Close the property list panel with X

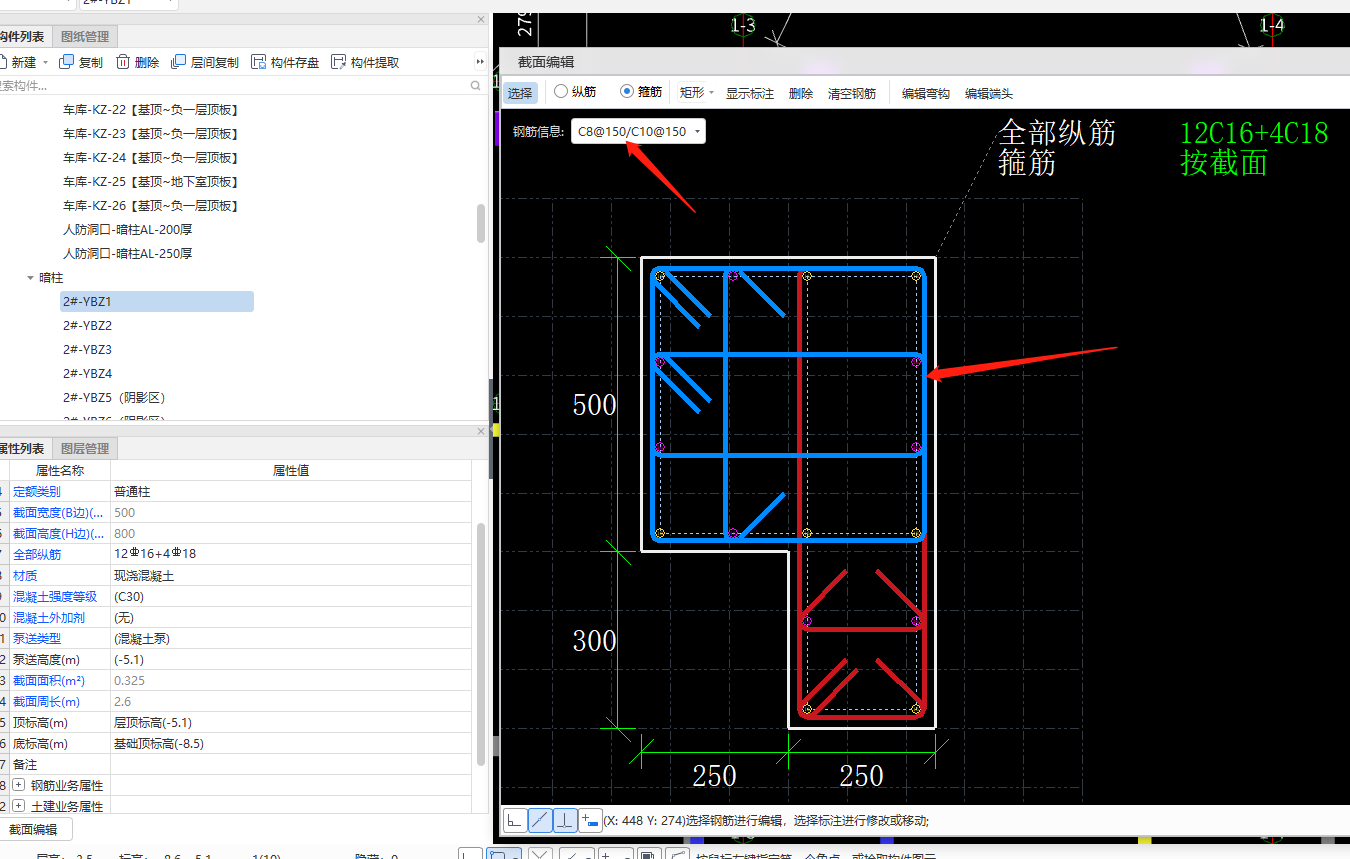click(x=481, y=431)
